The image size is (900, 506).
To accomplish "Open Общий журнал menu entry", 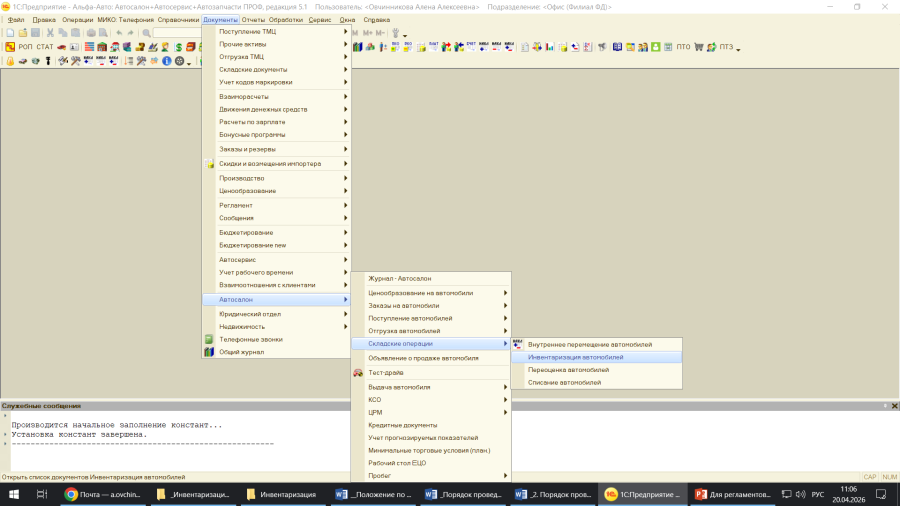I will [x=277, y=352].
